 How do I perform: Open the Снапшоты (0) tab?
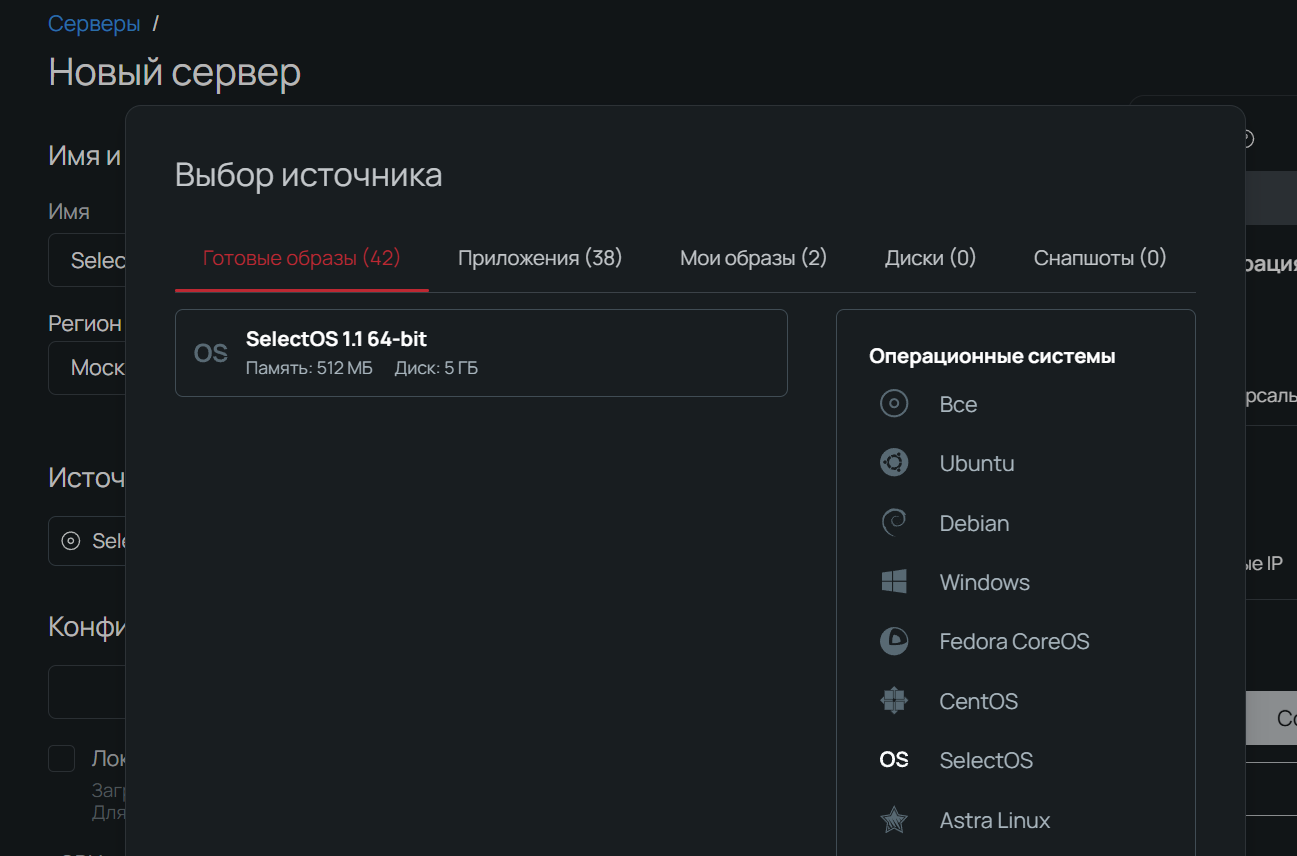click(1099, 258)
